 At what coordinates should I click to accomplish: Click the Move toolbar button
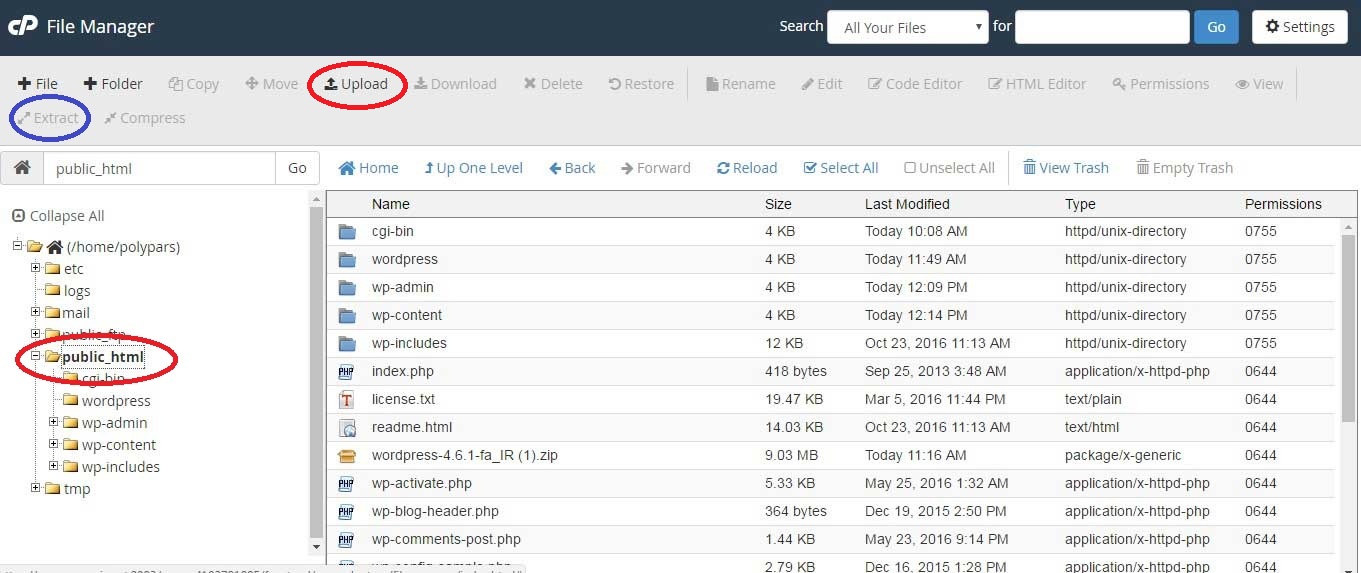click(x=271, y=84)
